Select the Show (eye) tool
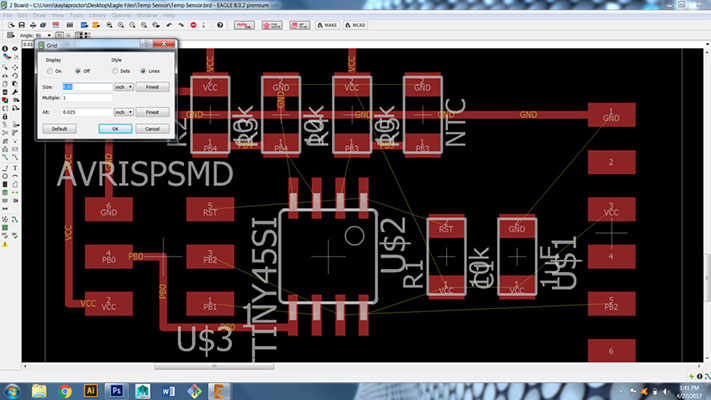Image resolution: width=711 pixels, height=400 pixels. [x=15, y=49]
